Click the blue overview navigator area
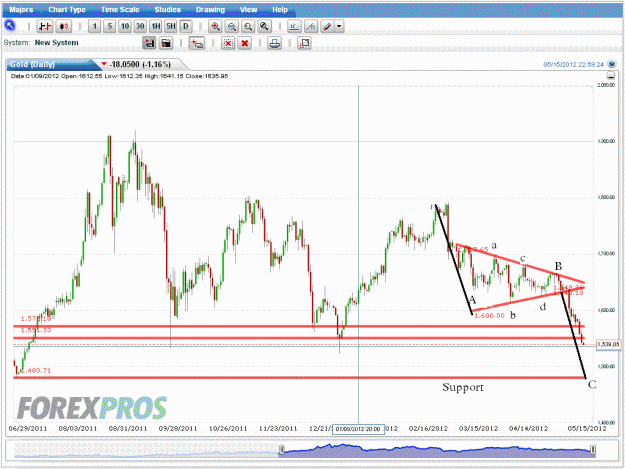The height and width of the screenshot is (469, 625). (x=437, y=450)
